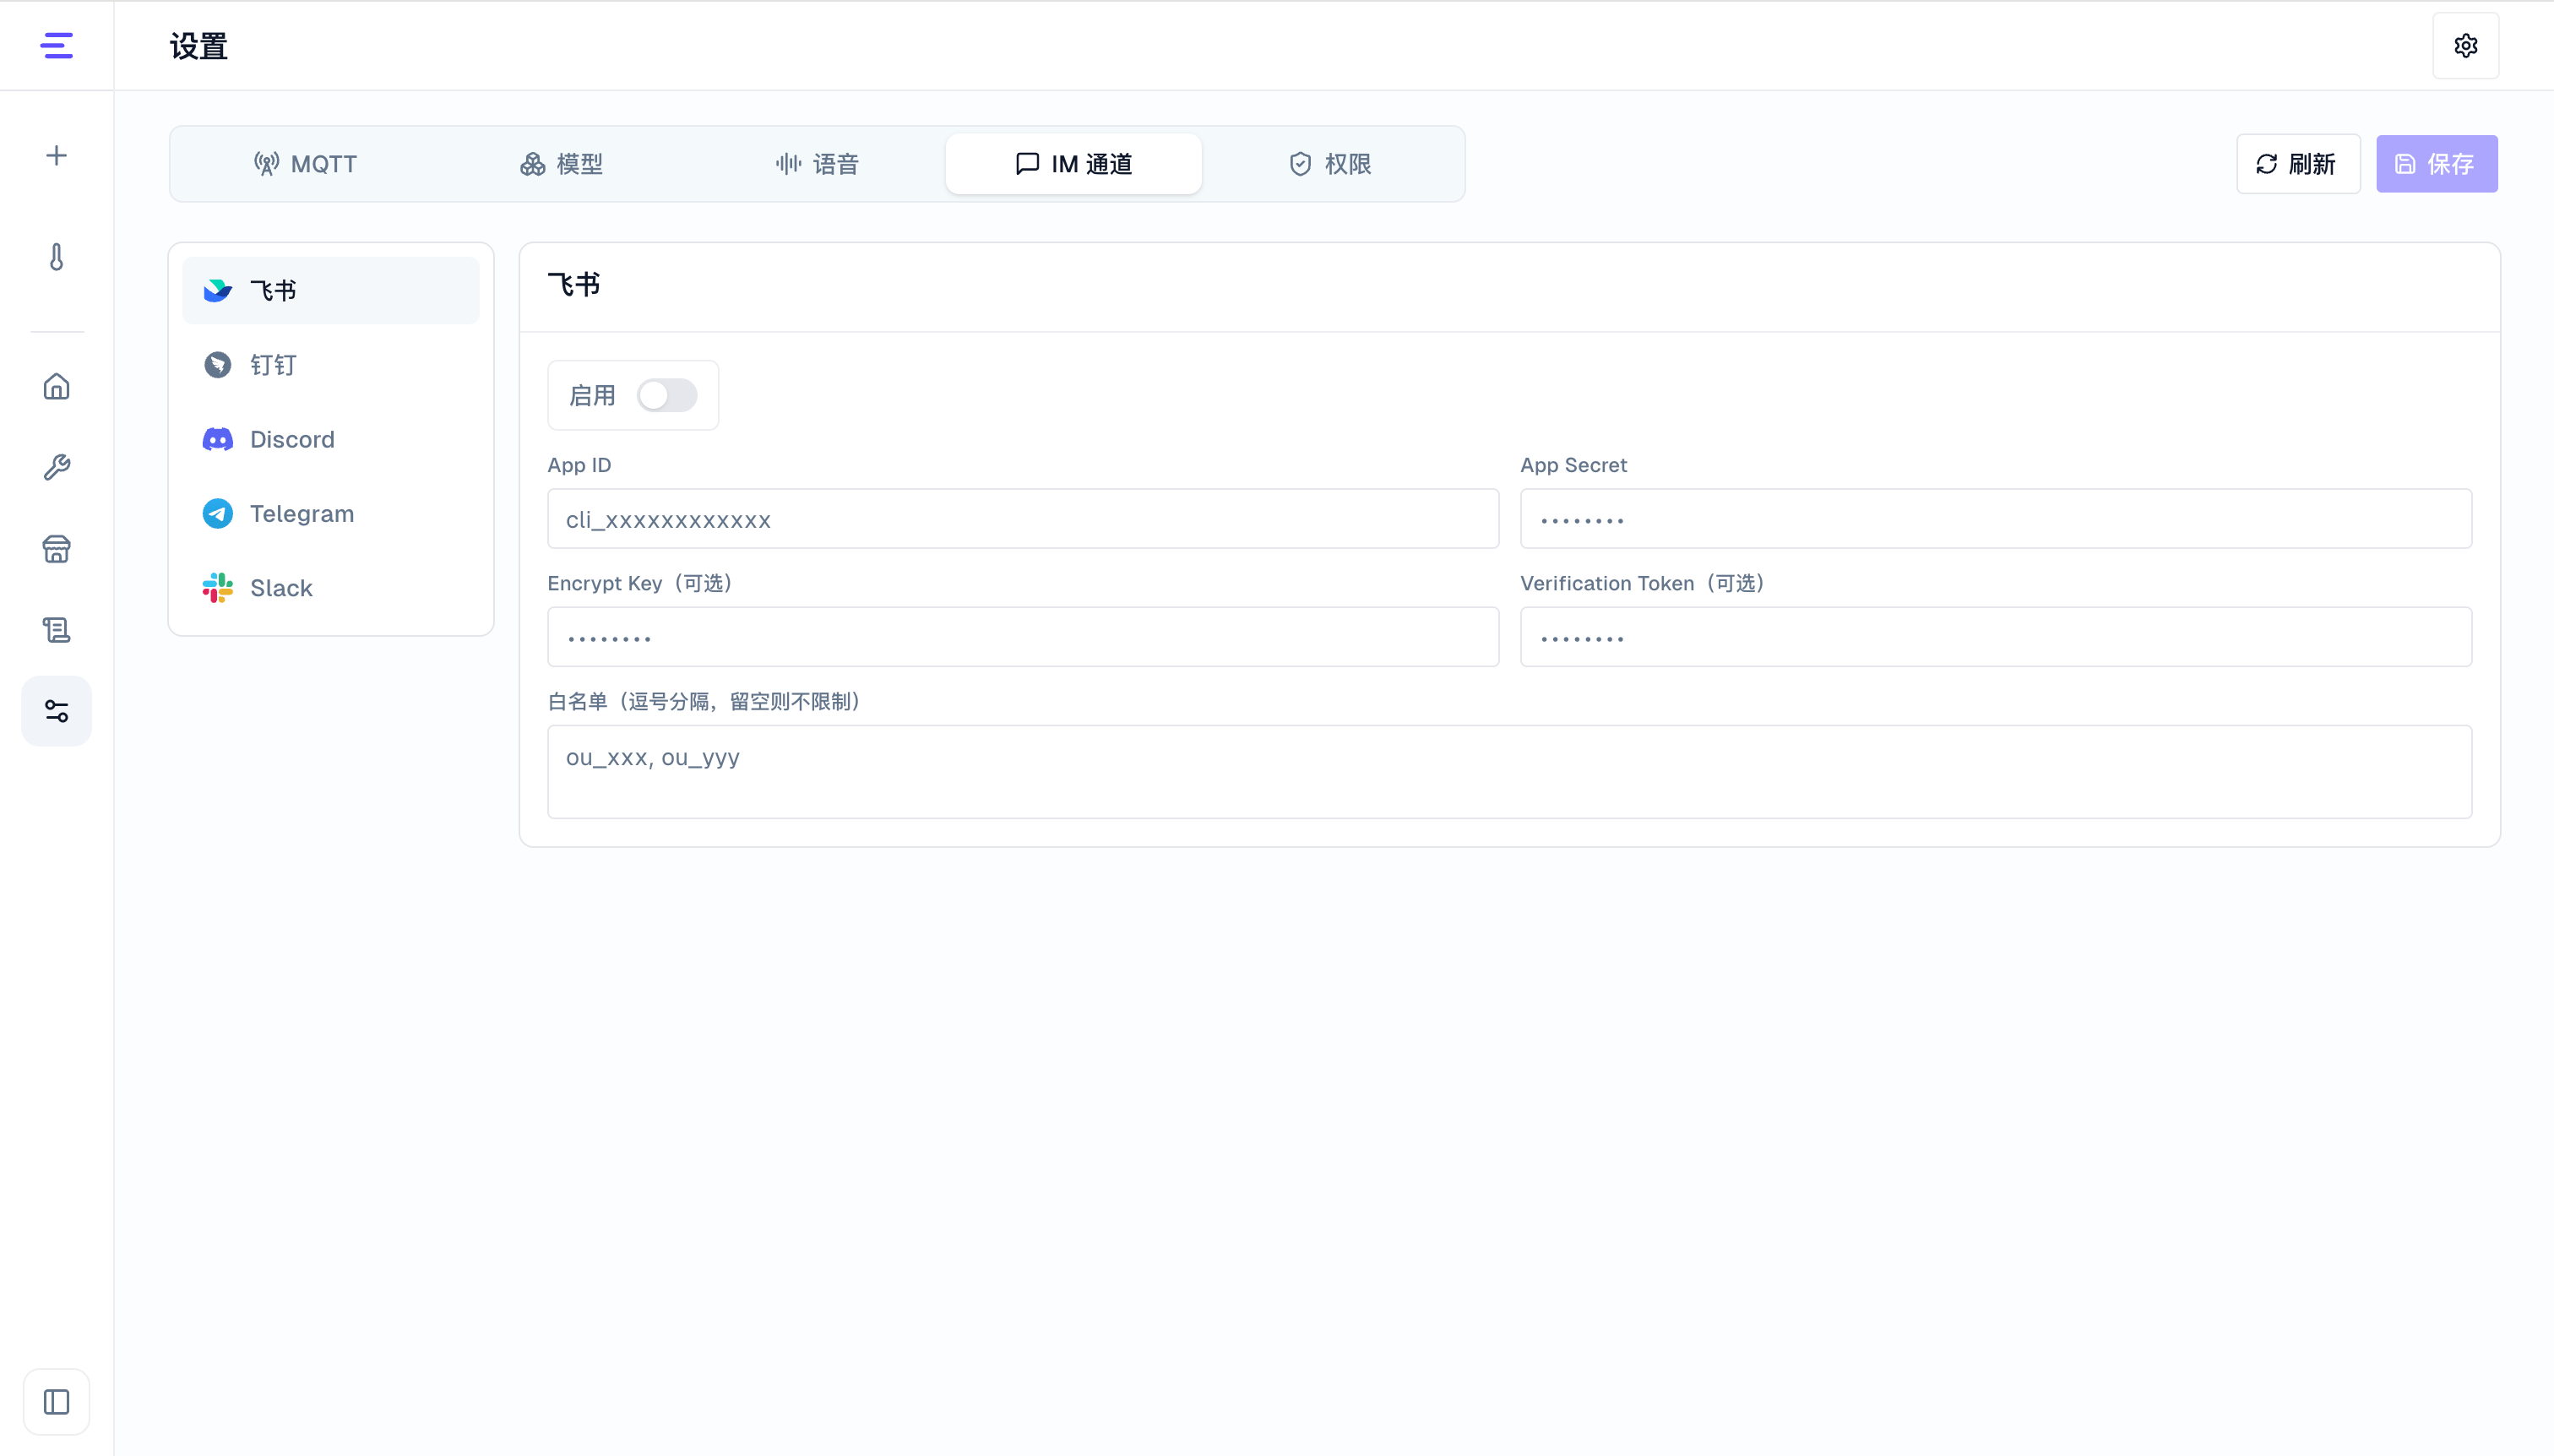Select 钉钉 channel in list
The width and height of the screenshot is (2554, 1456).
pos(331,365)
